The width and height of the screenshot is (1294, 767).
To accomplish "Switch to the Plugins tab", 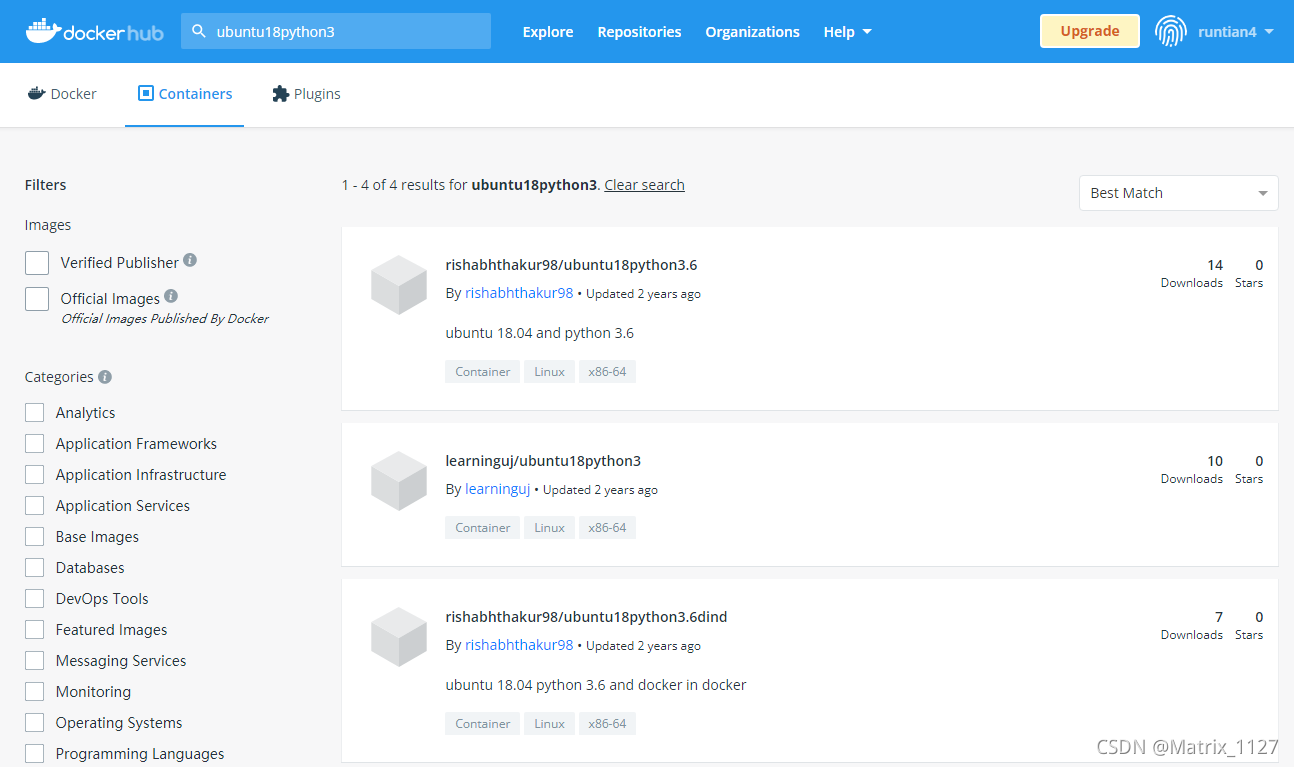I will click(x=306, y=93).
